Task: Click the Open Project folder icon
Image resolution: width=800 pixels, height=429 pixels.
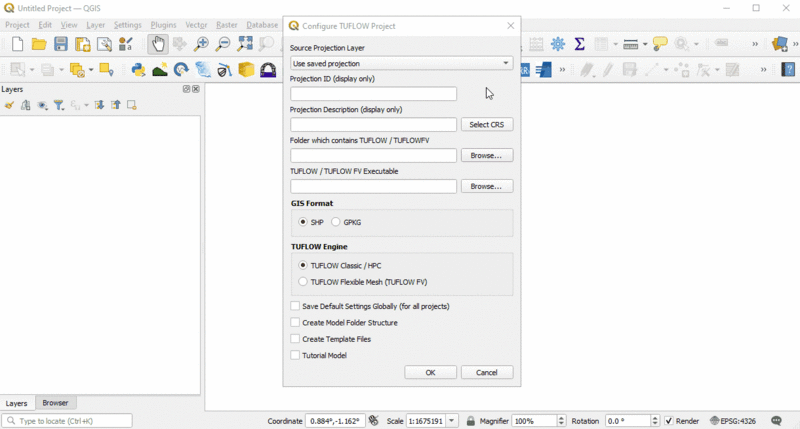Action: (x=39, y=44)
